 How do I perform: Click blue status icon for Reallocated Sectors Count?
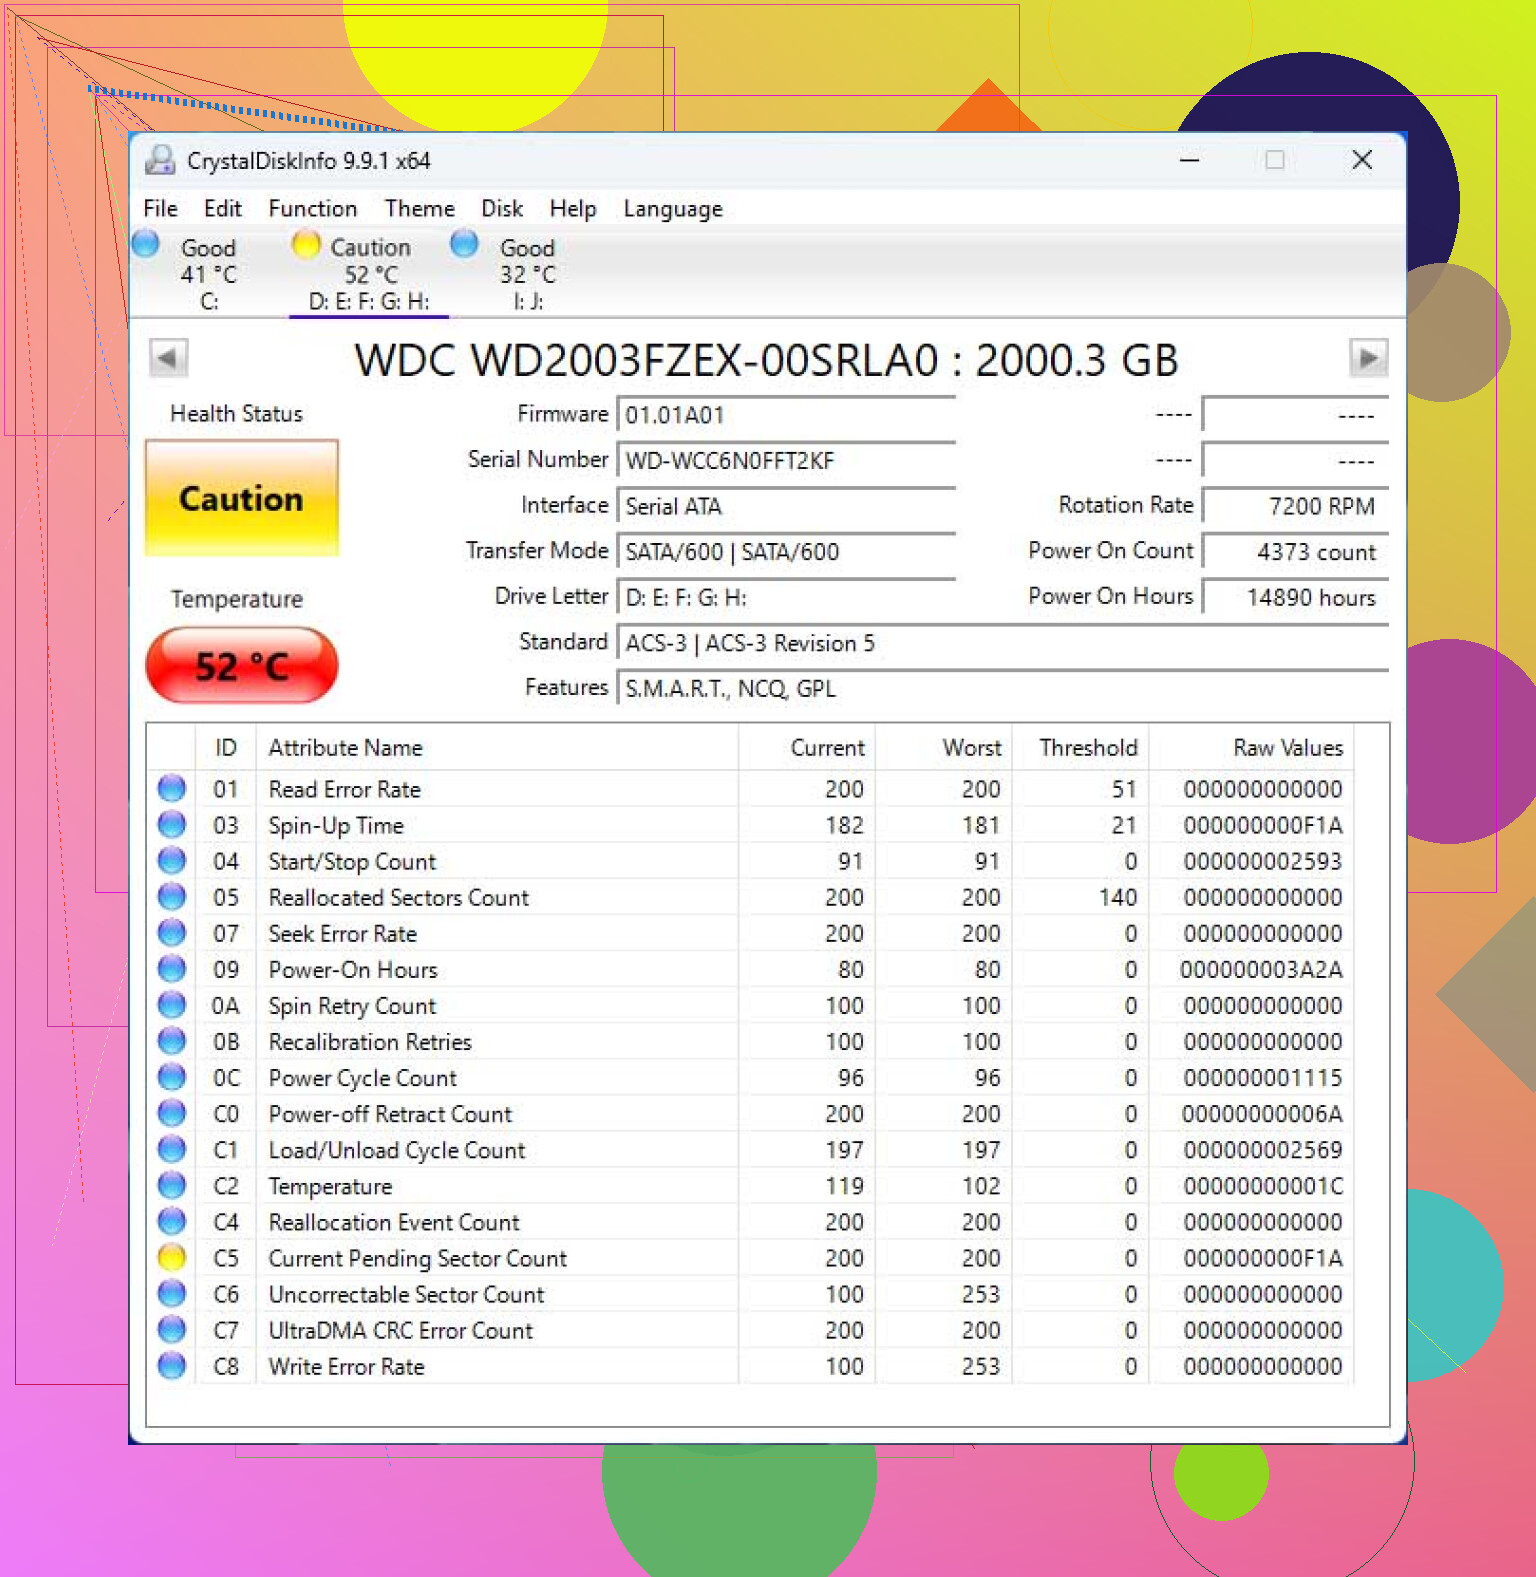[172, 896]
